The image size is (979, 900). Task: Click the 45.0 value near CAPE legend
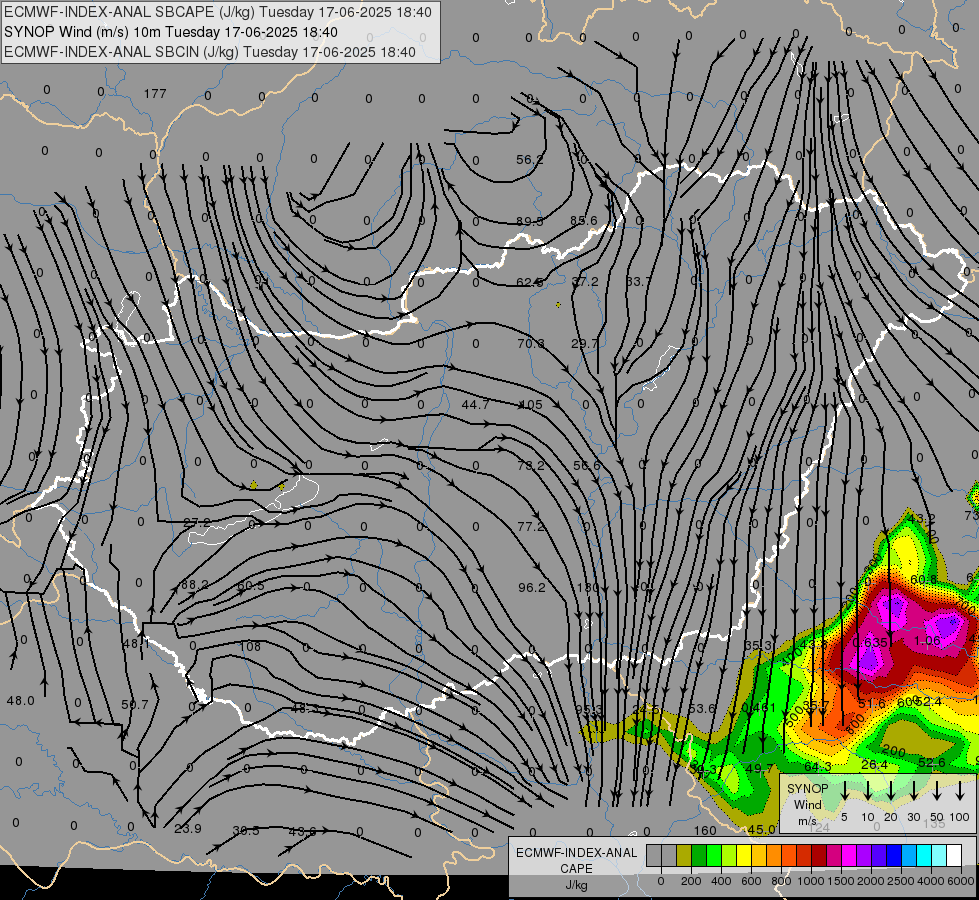pyautogui.click(x=762, y=829)
